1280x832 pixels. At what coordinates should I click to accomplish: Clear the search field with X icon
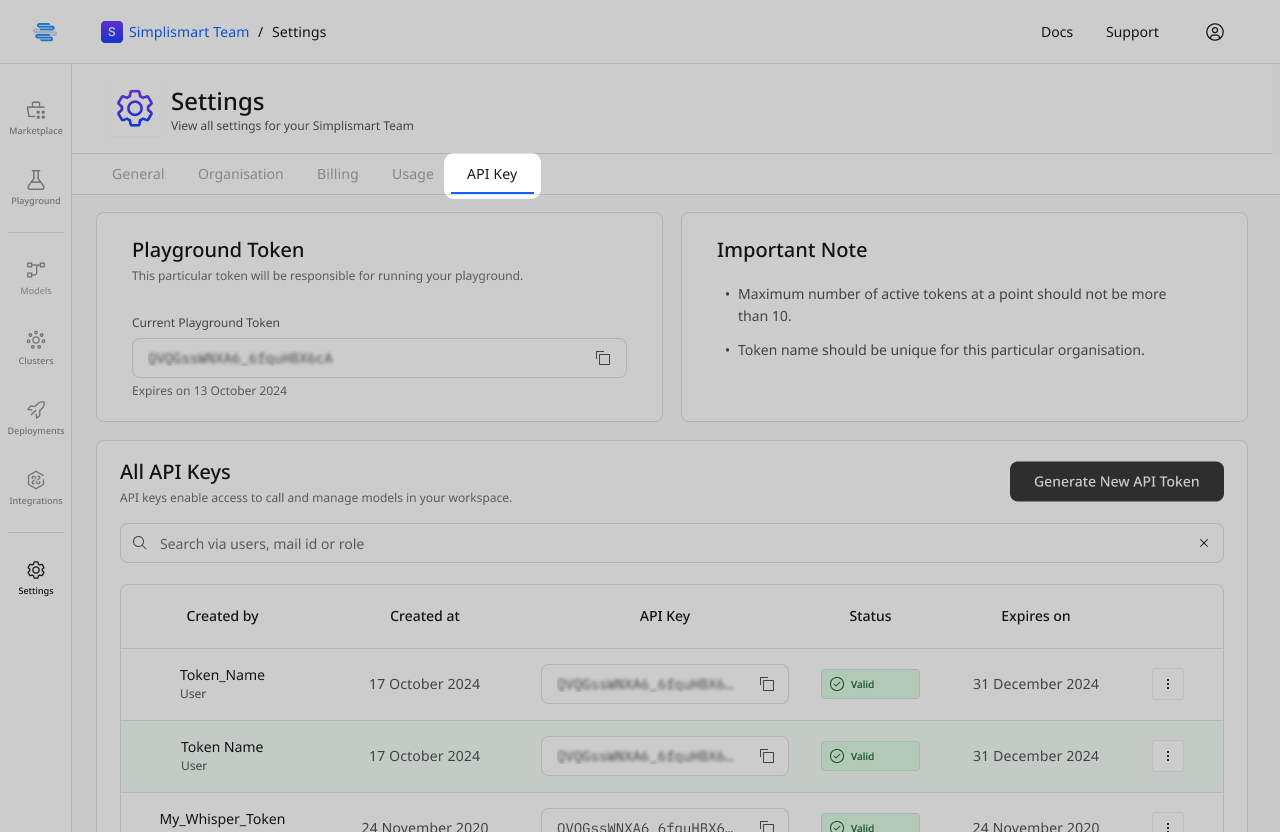coord(1204,543)
